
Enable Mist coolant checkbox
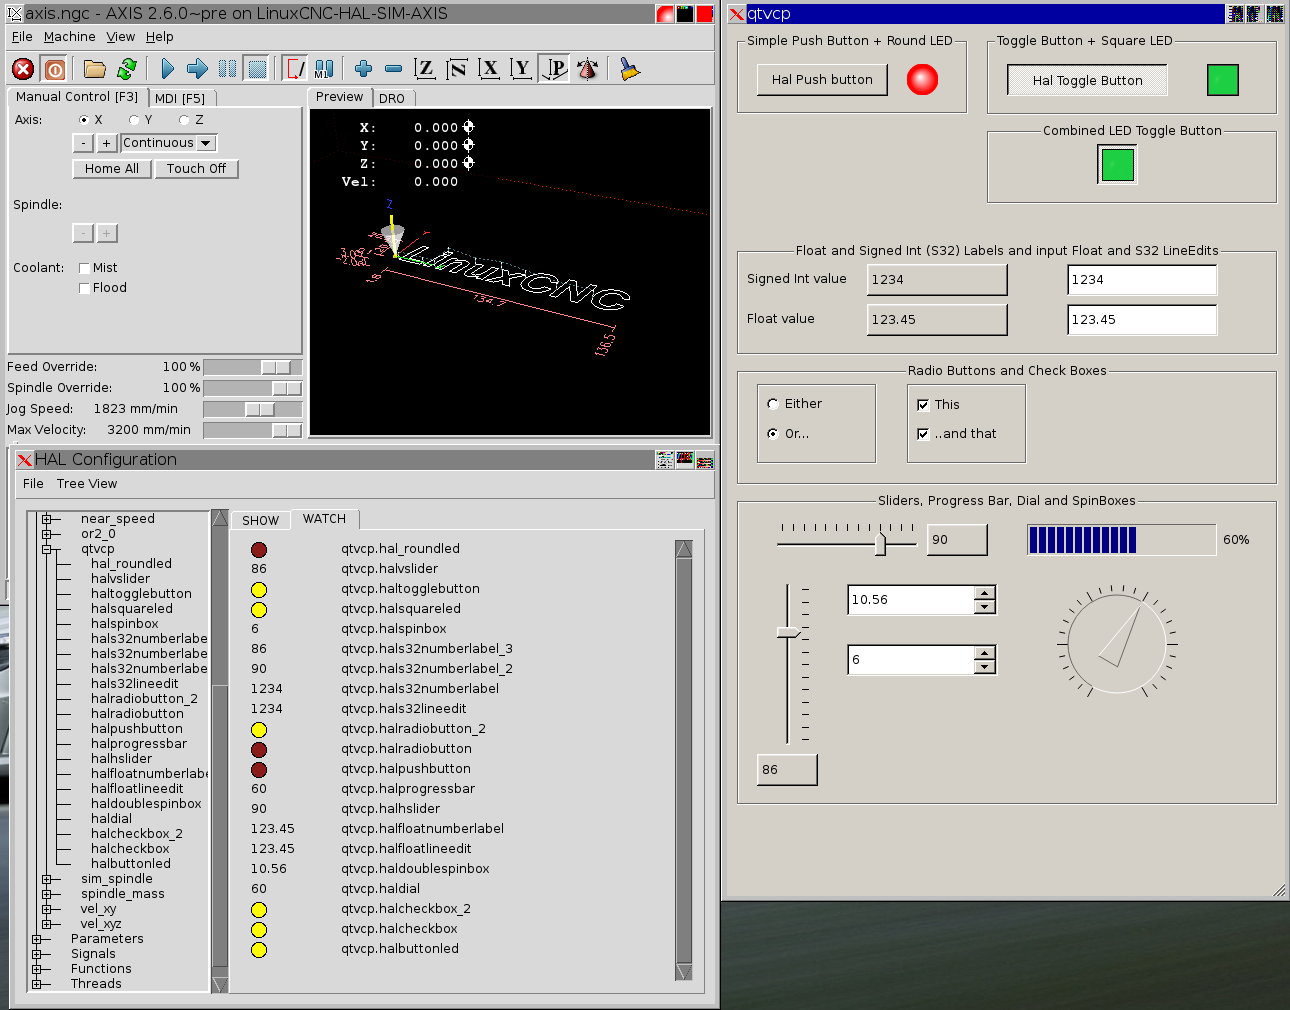[85, 268]
